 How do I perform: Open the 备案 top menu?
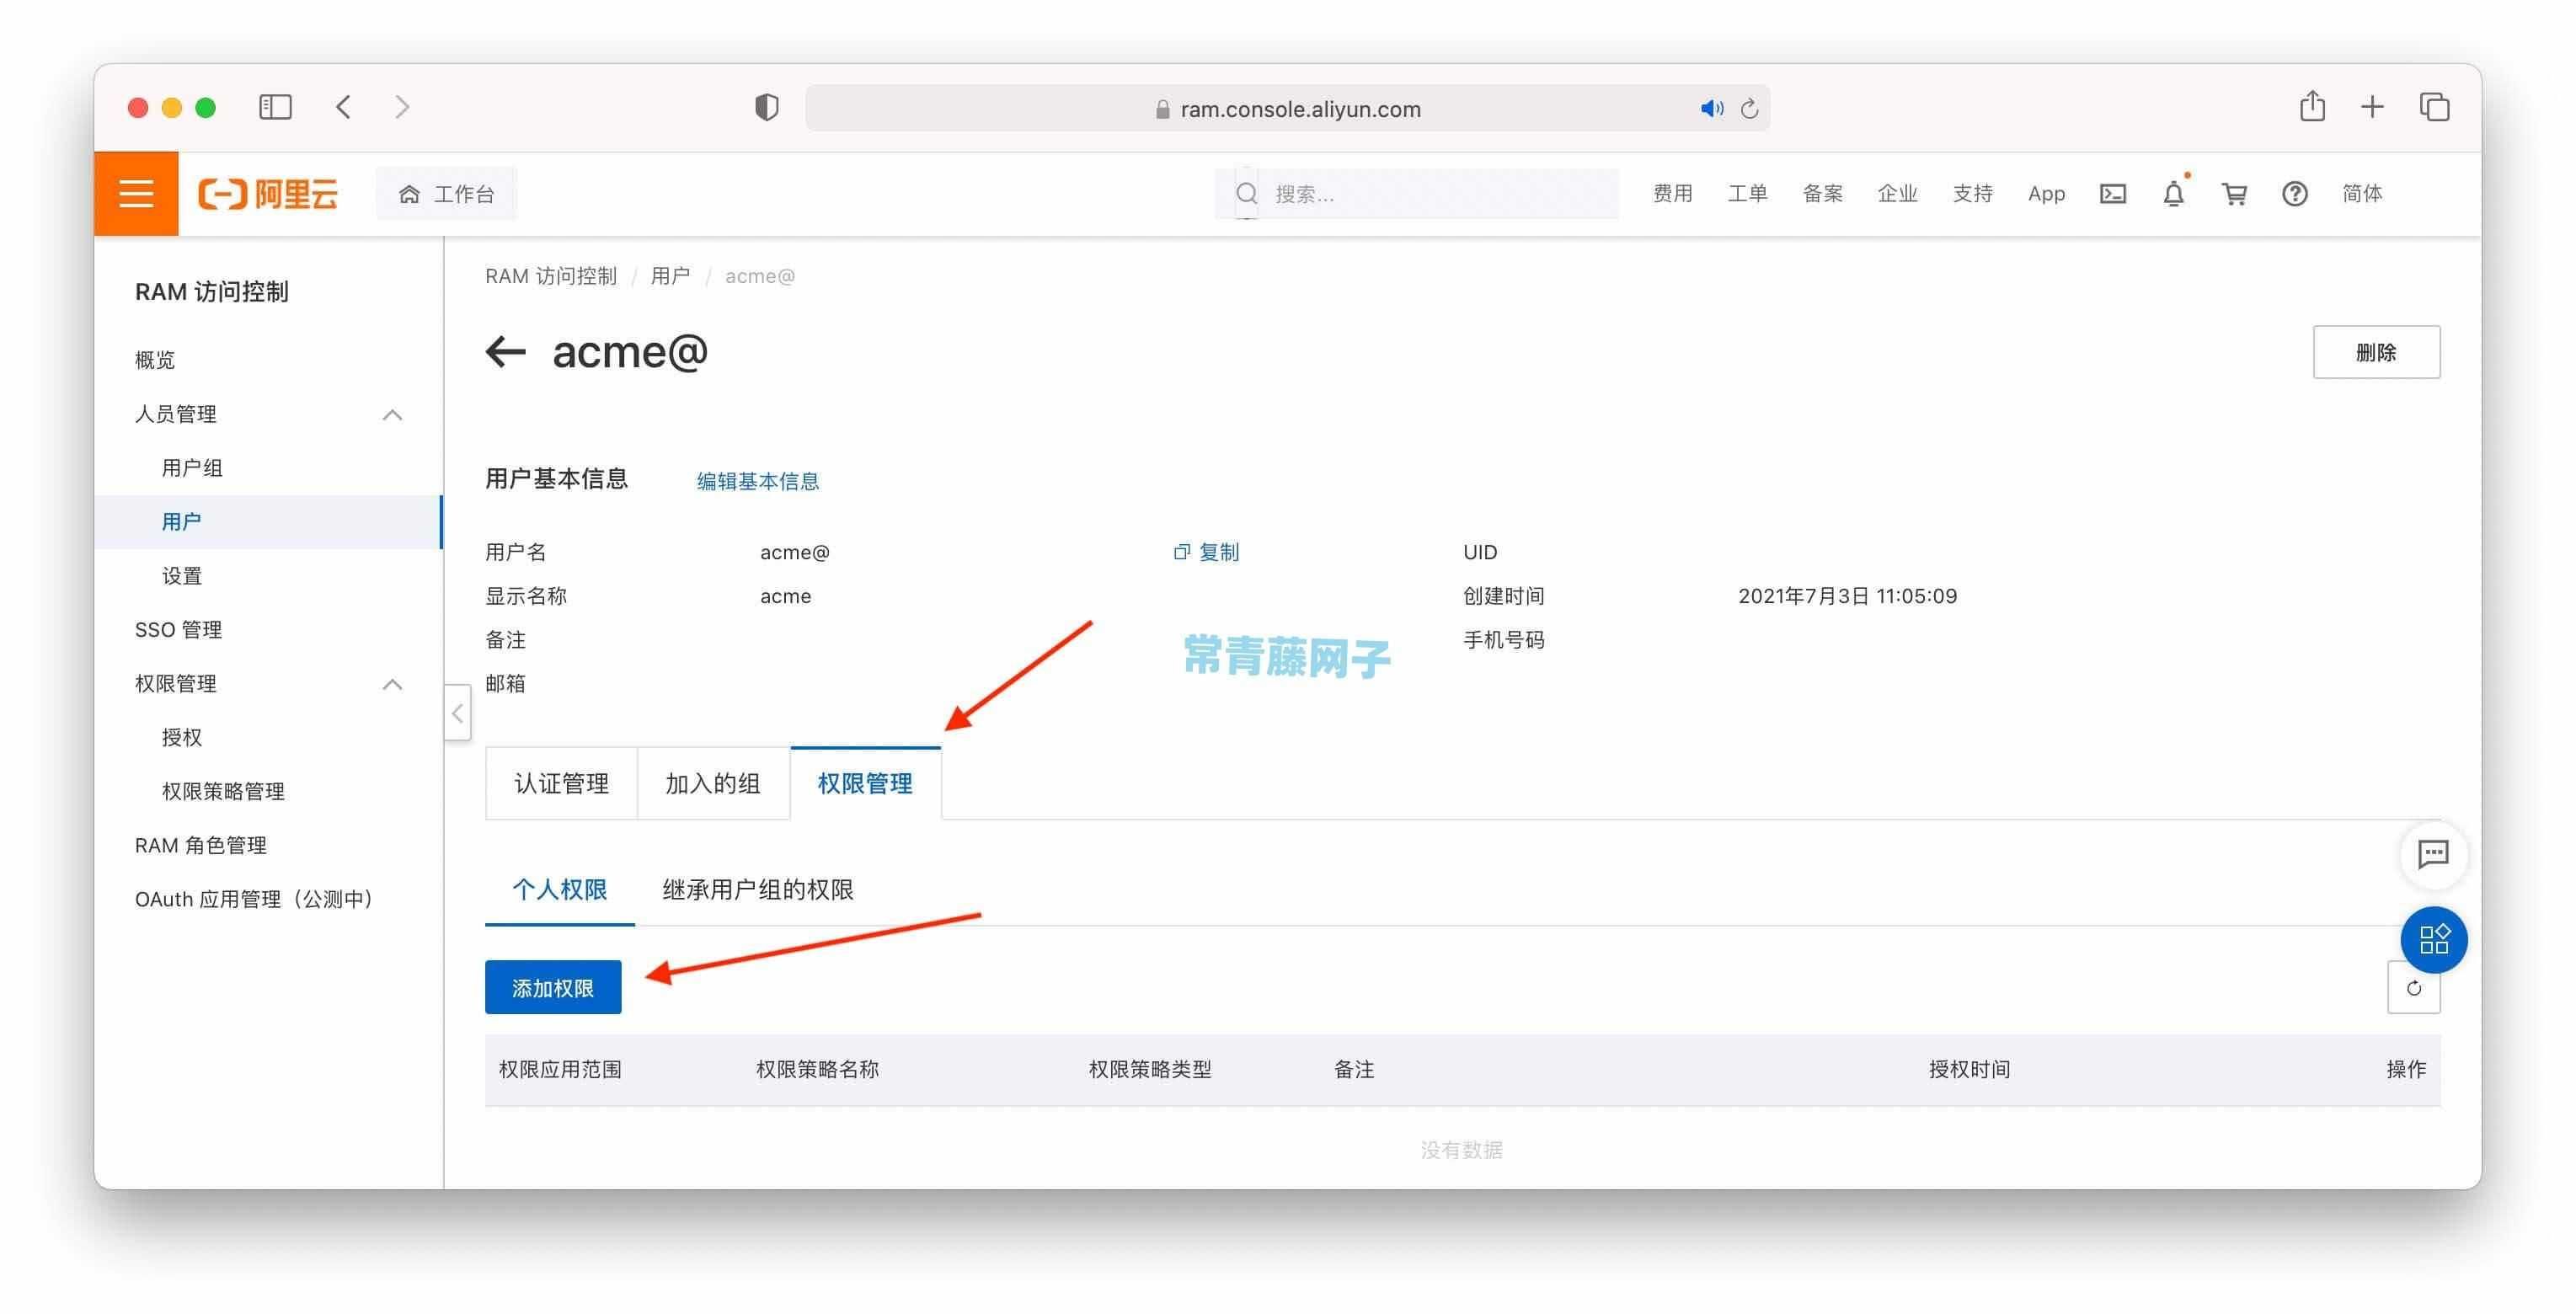(1822, 193)
